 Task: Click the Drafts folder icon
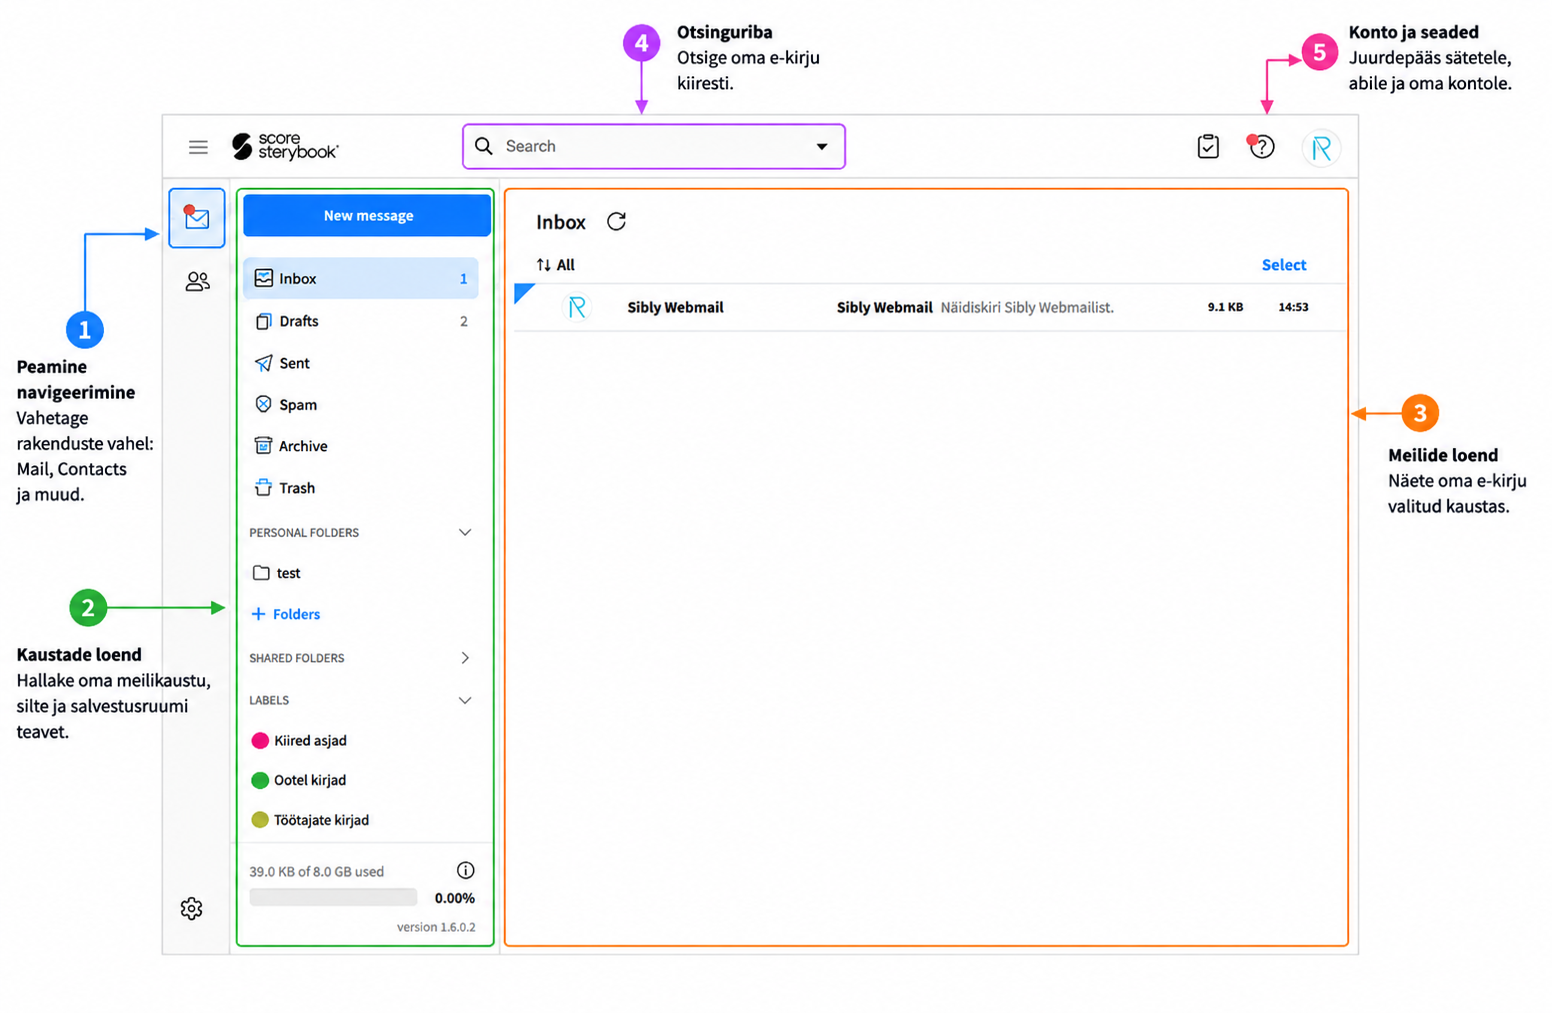(x=263, y=321)
